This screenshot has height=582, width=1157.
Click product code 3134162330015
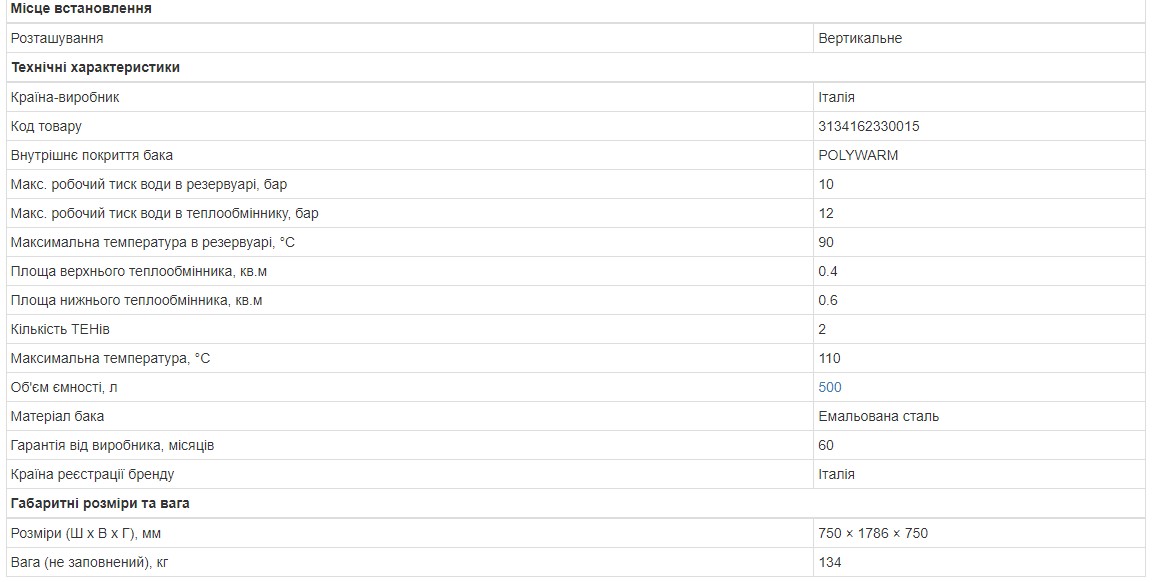pos(868,126)
